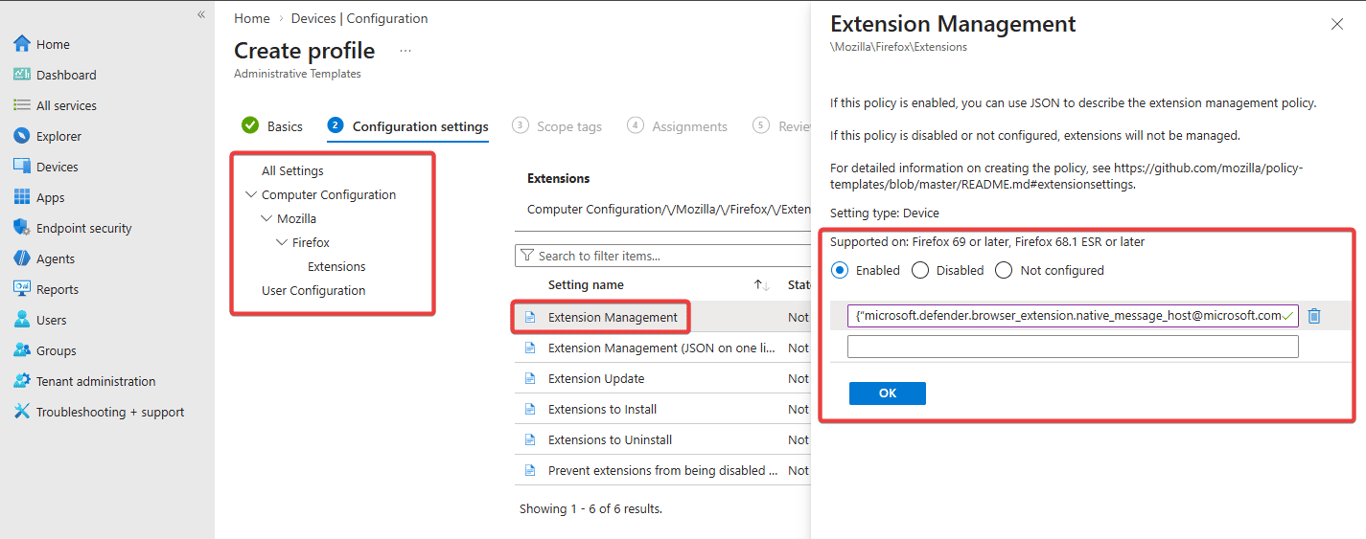Click the empty second policy input field
This screenshot has height=539, width=1366.
point(1072,346)
